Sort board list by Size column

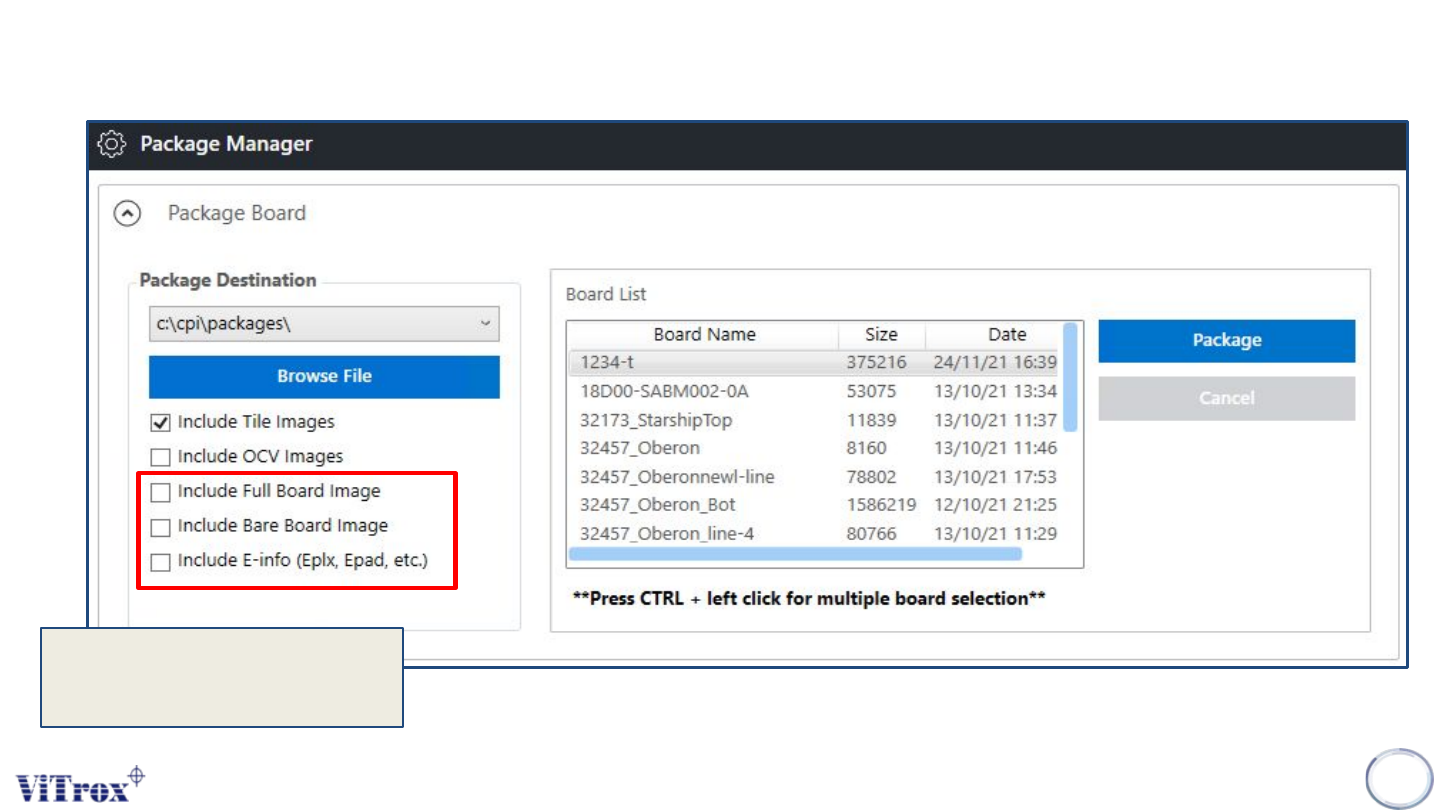click(x=881, y=335)
